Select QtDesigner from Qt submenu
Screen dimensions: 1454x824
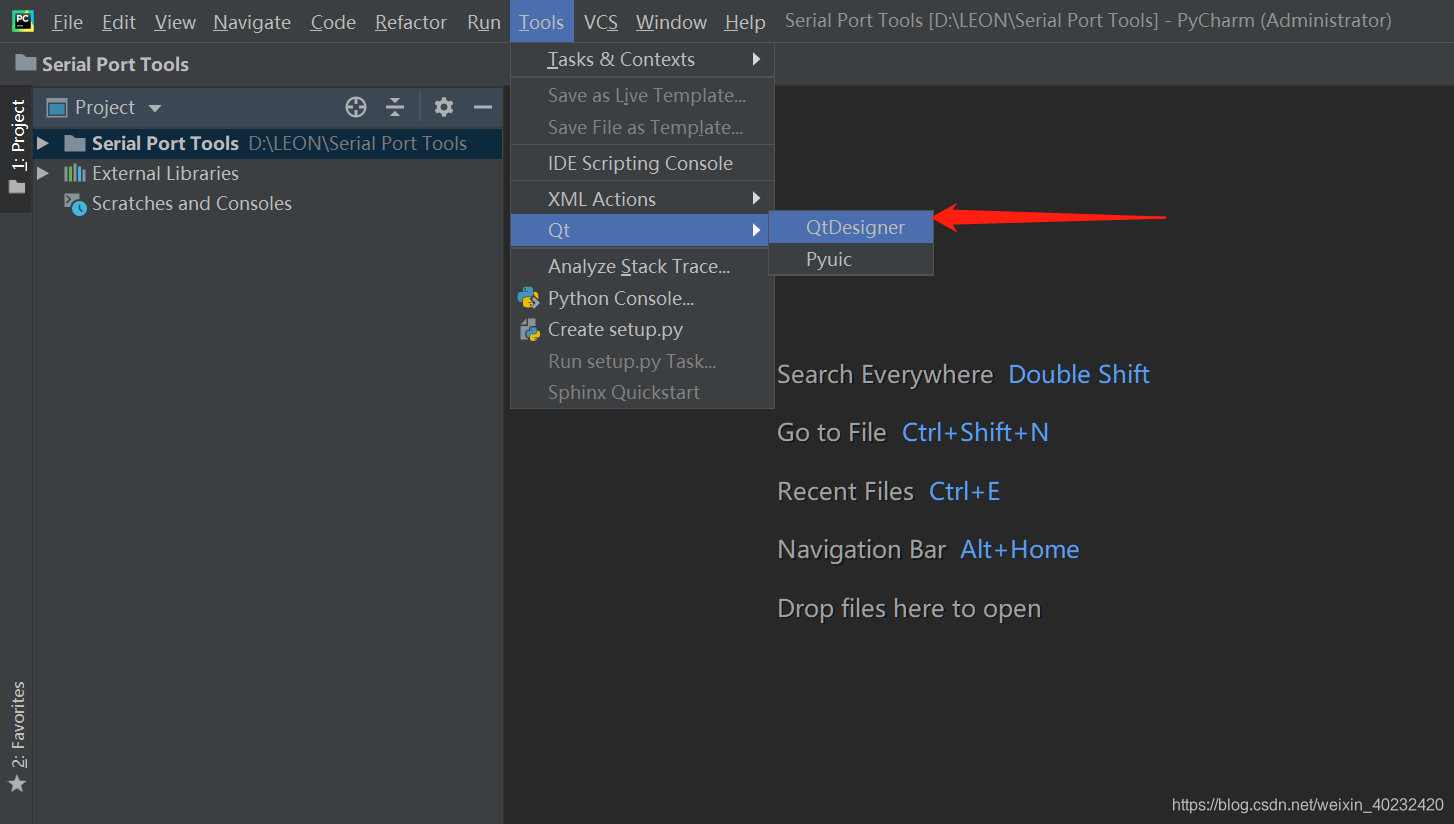tap(851, 227)
